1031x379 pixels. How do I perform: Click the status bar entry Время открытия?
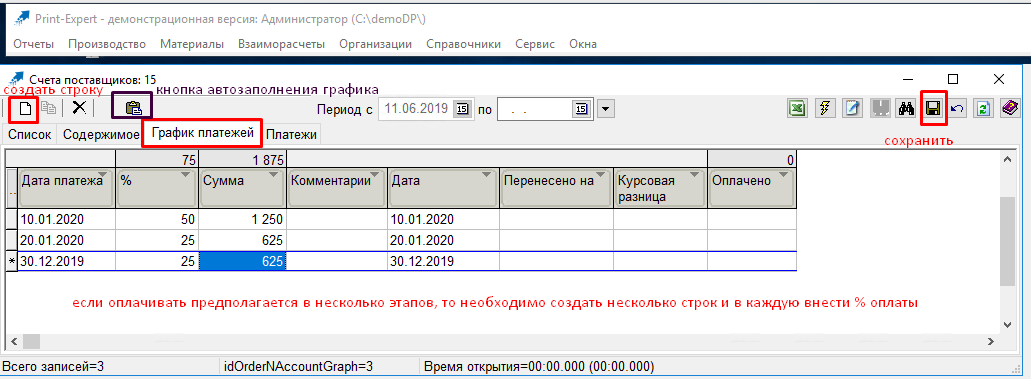[x=539, y=366]
